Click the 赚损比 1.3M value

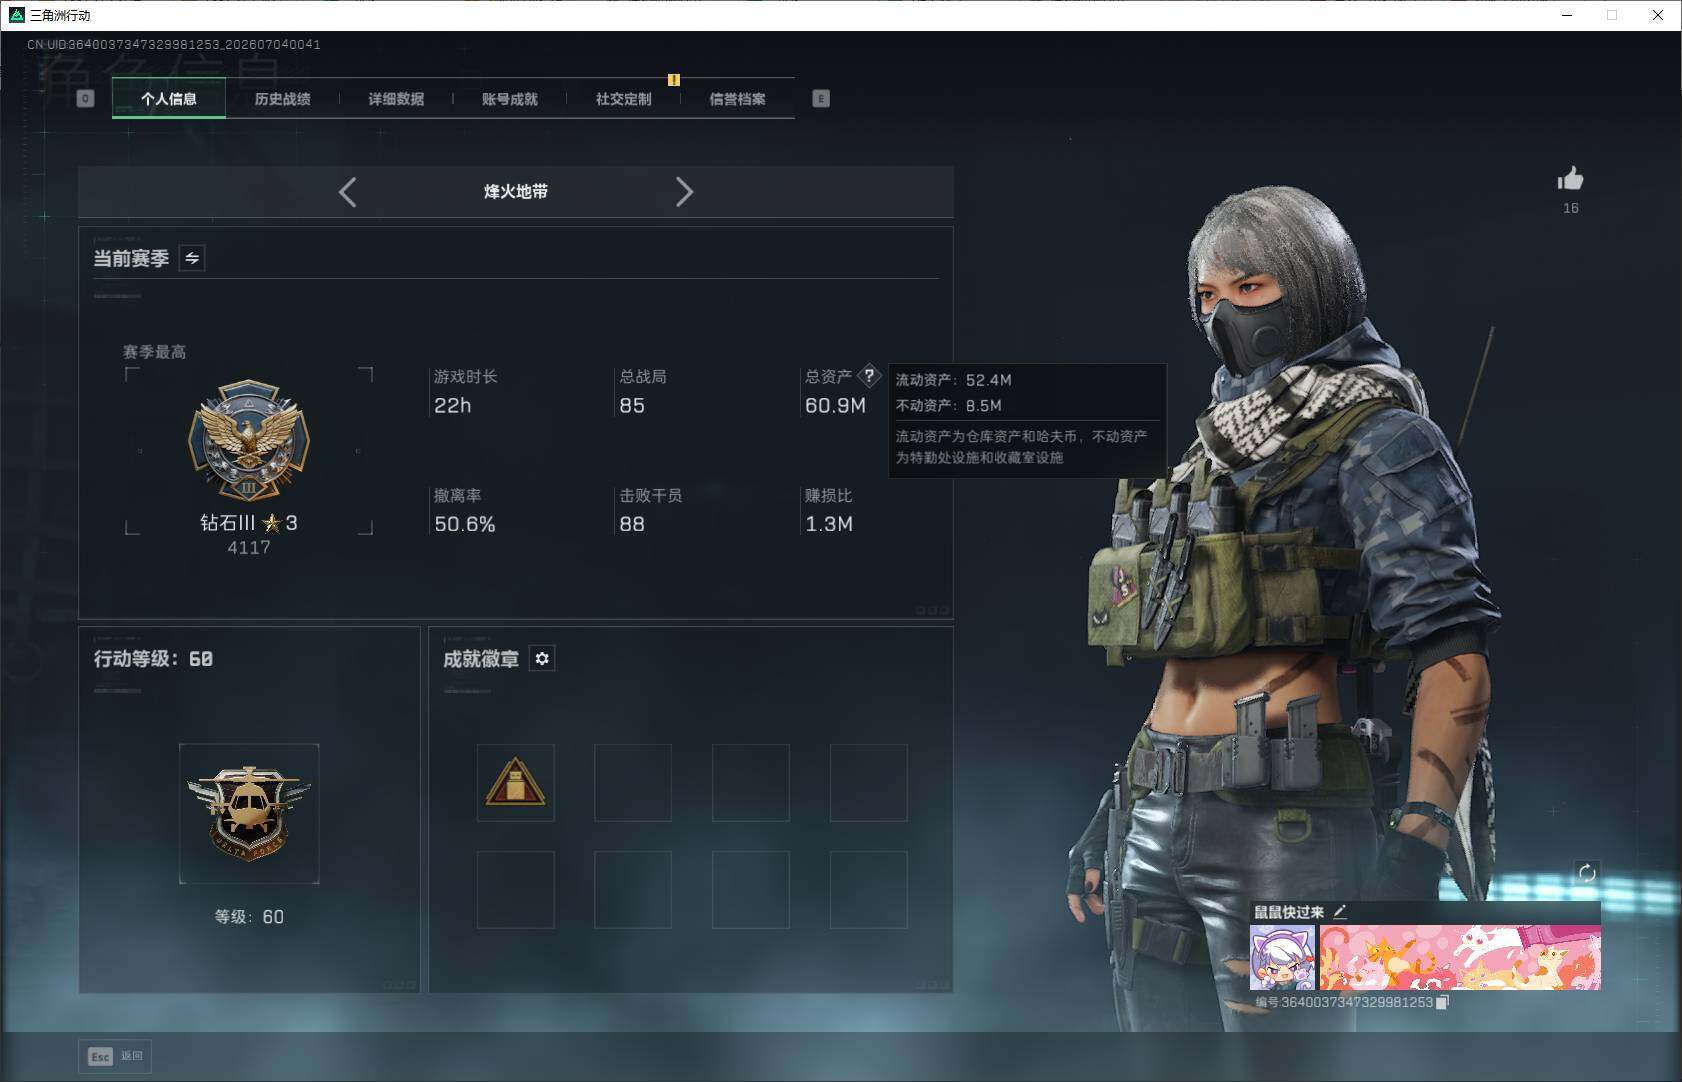click(829, 524)
